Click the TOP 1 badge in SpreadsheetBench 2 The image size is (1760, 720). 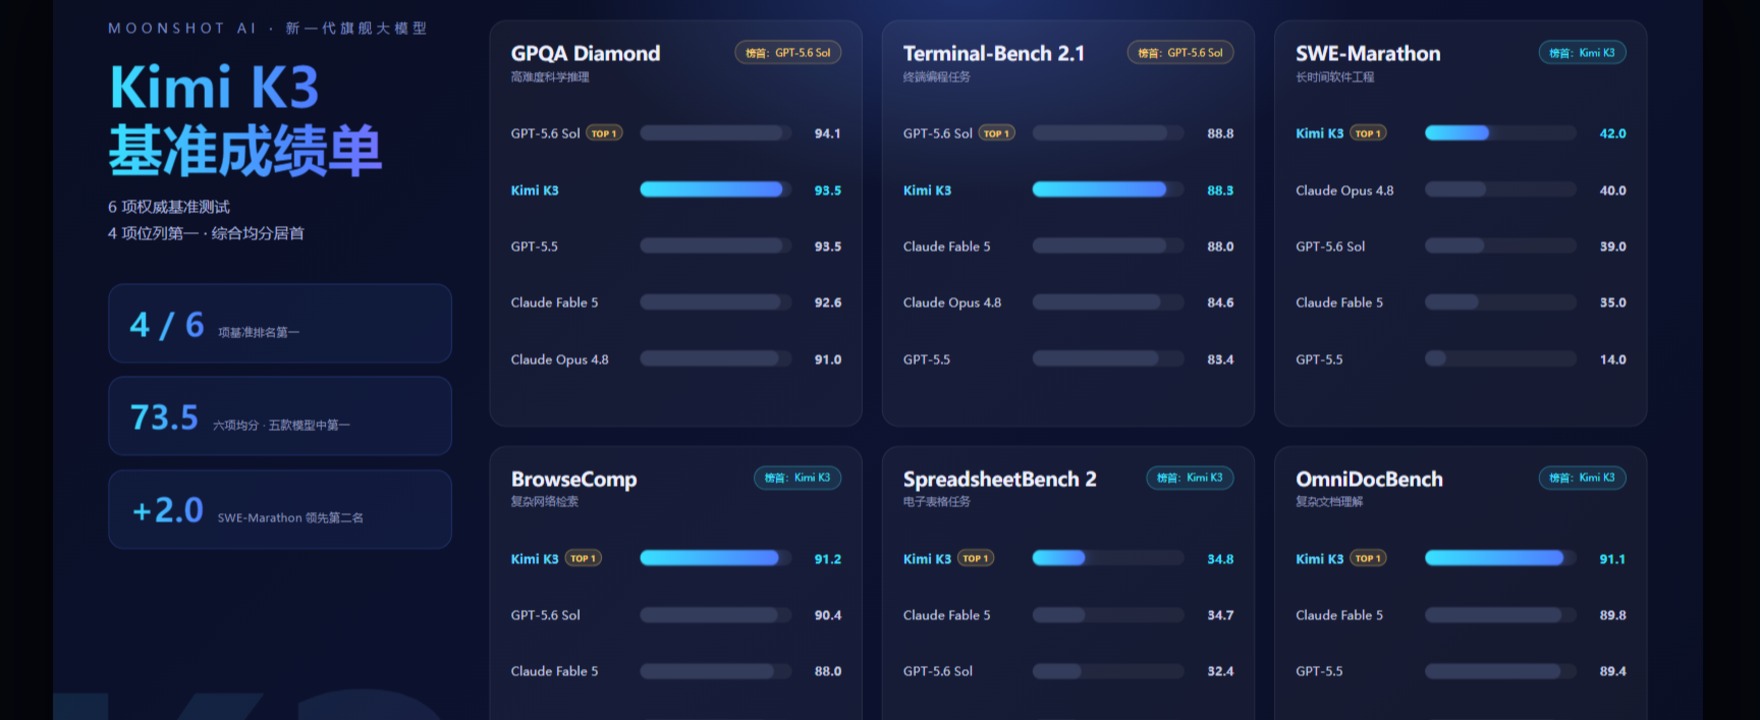pyautogui.click(x=976, y=558)
